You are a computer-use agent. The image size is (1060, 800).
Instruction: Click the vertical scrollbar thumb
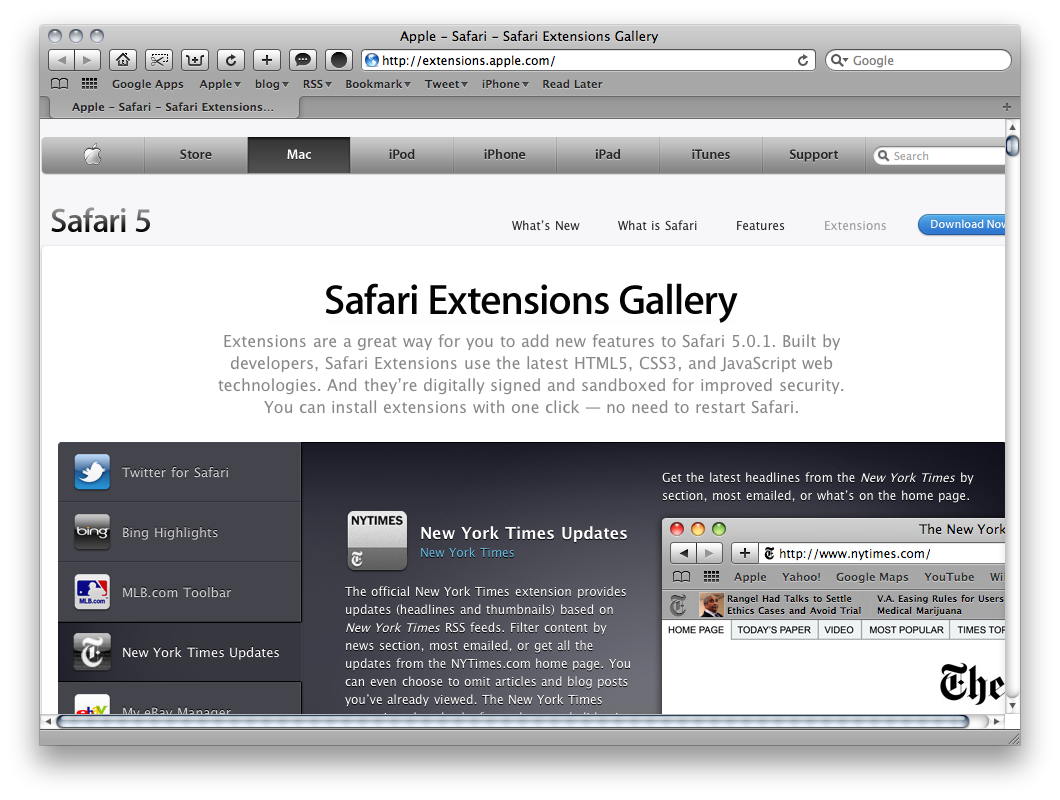coord(1012,145)
